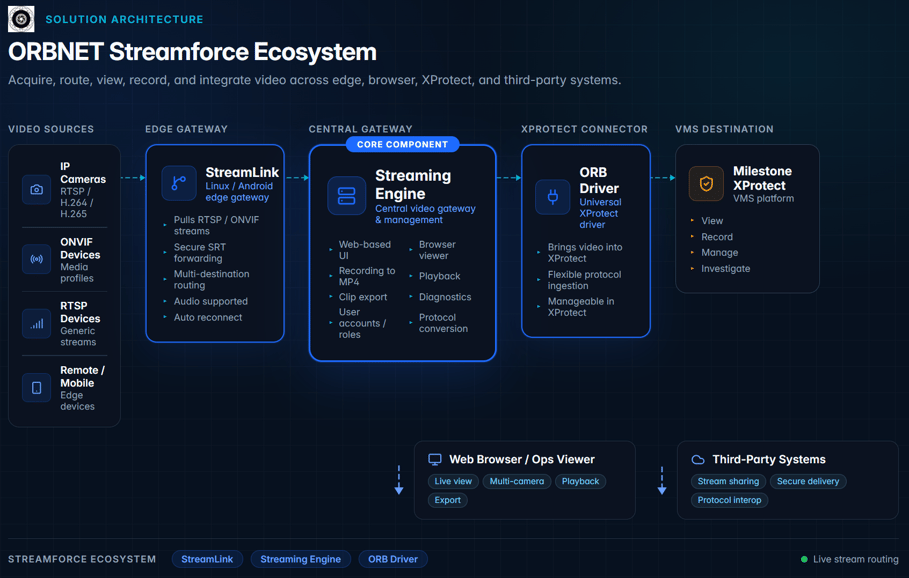This screenshot has height=578, width=909.
Task: Click the StreamLink pill in the footer
Action: click(x=207, y=559)
